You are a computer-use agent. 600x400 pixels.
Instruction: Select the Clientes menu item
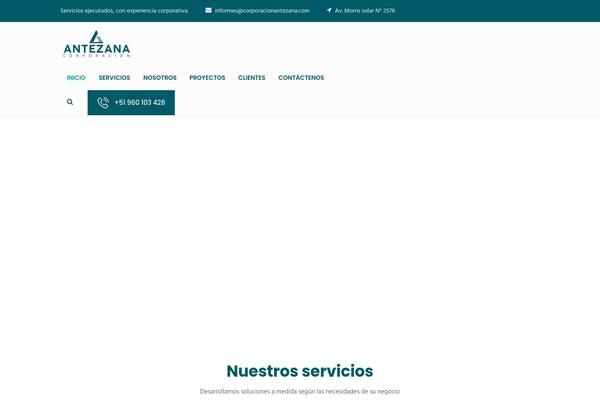pos(251,78)
